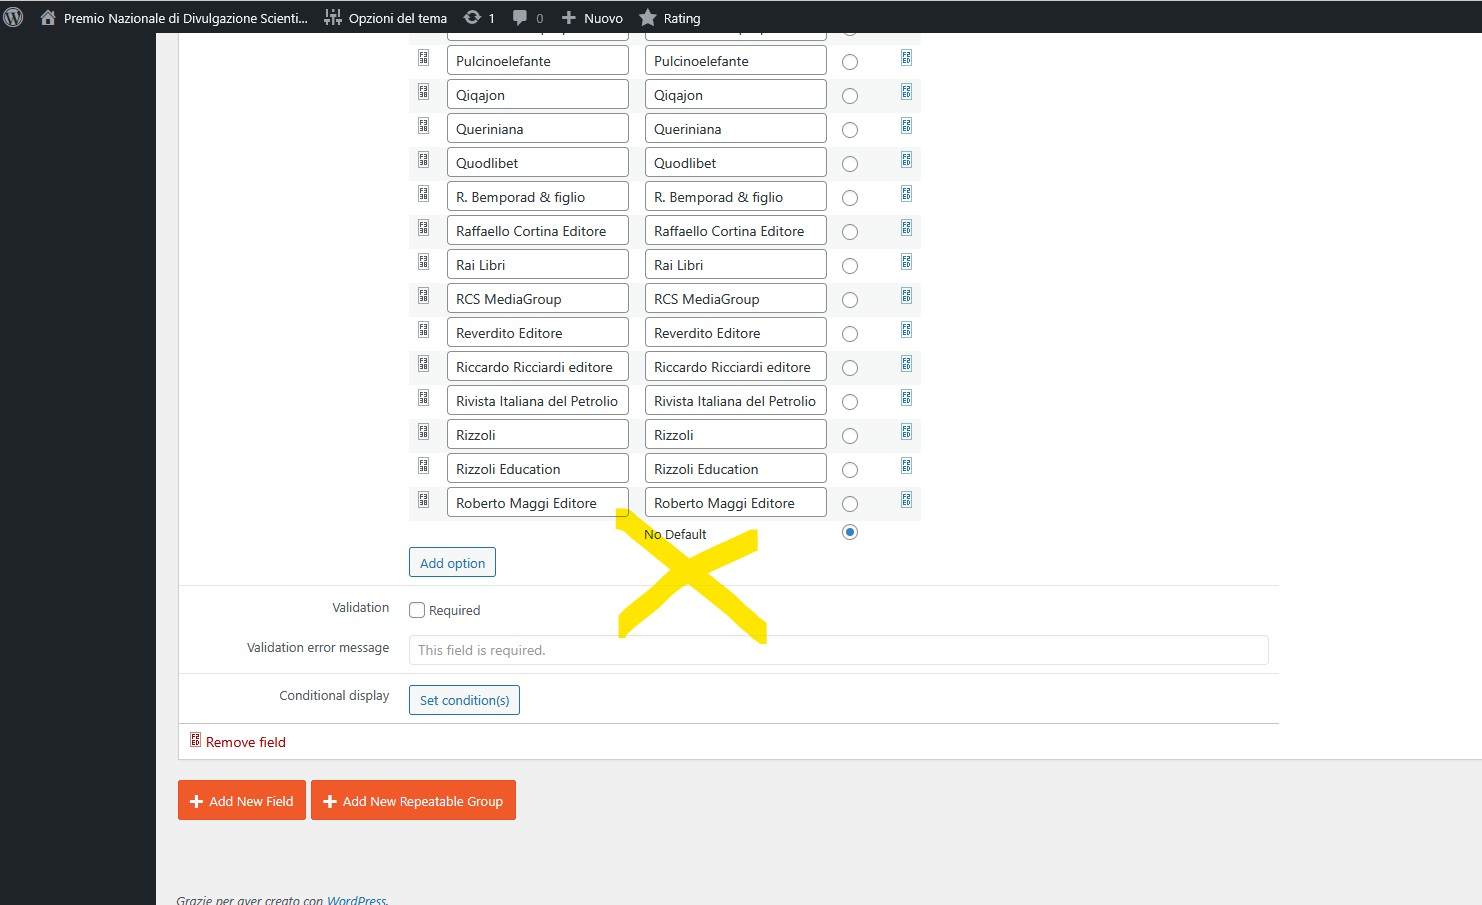Delete the Pulcinoelefante option with its trash icon
This screenshot has height=905, width=1482.
(x=907, y=58)
